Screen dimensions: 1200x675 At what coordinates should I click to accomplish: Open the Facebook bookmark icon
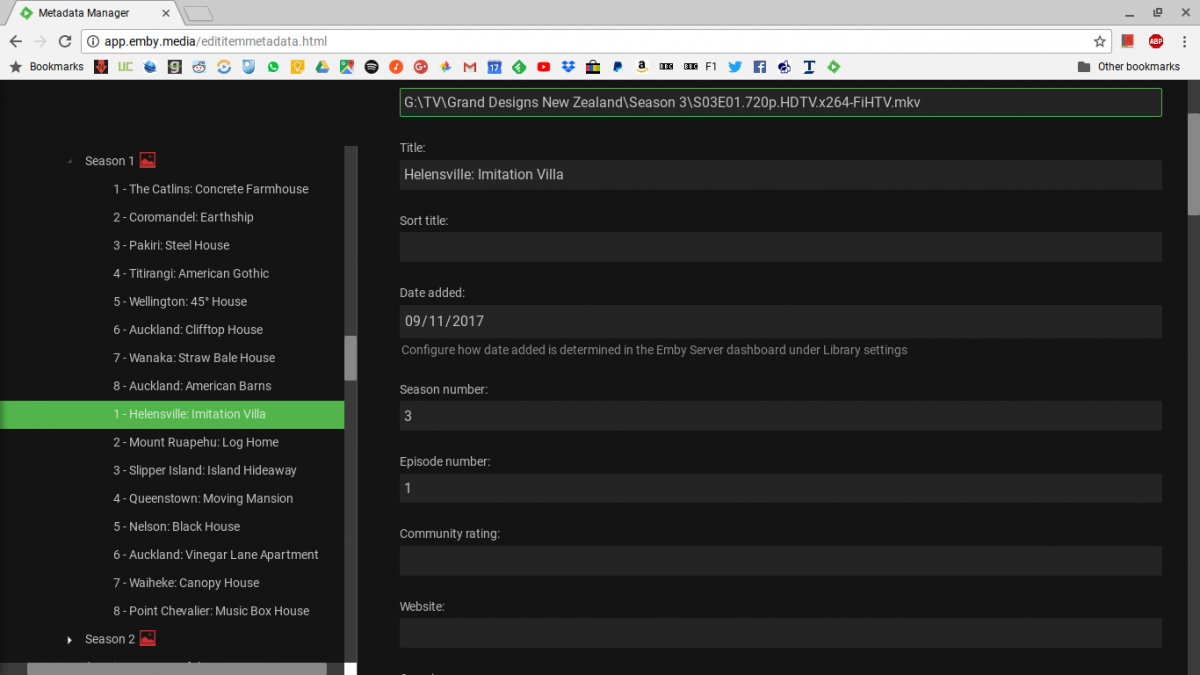click(759, 67)
